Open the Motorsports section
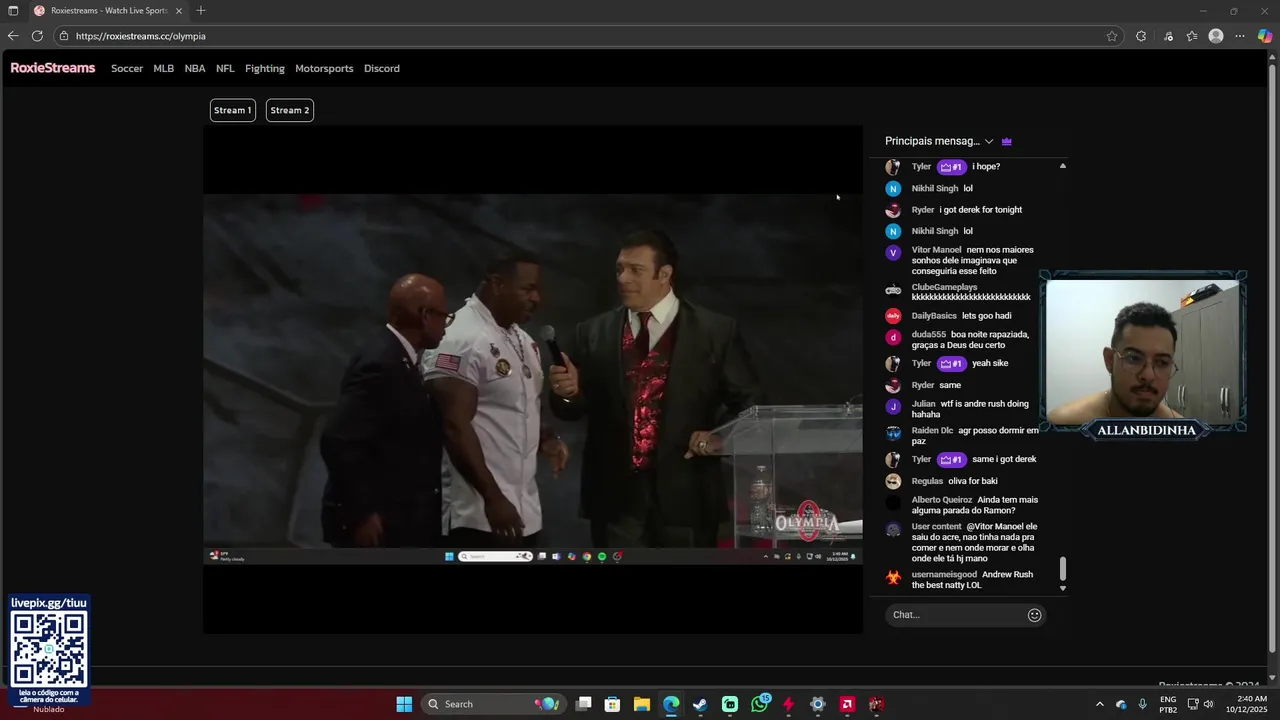Image resolution: width=1280 pixels, height=720 pixels. (324, 69)
